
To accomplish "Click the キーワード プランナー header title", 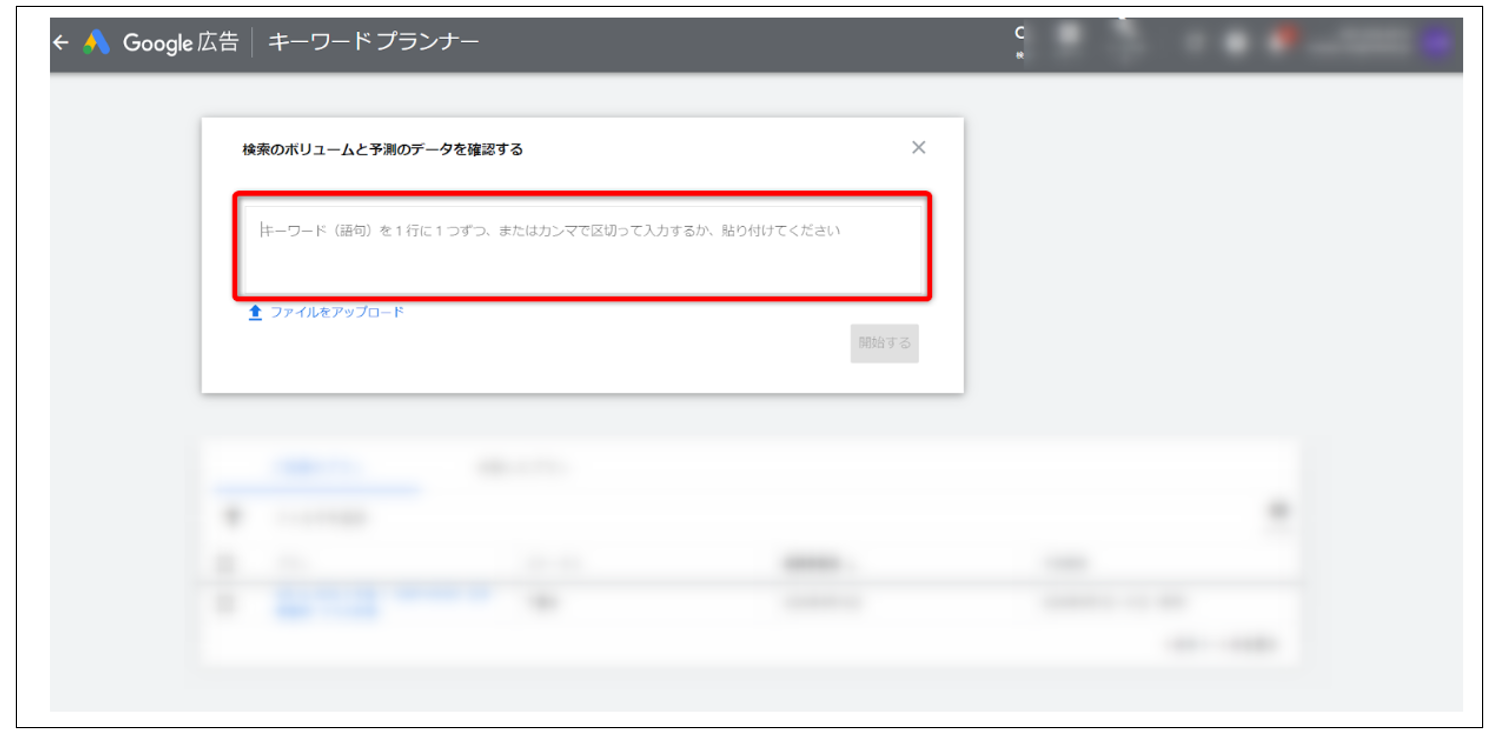I will coord(373,42).
